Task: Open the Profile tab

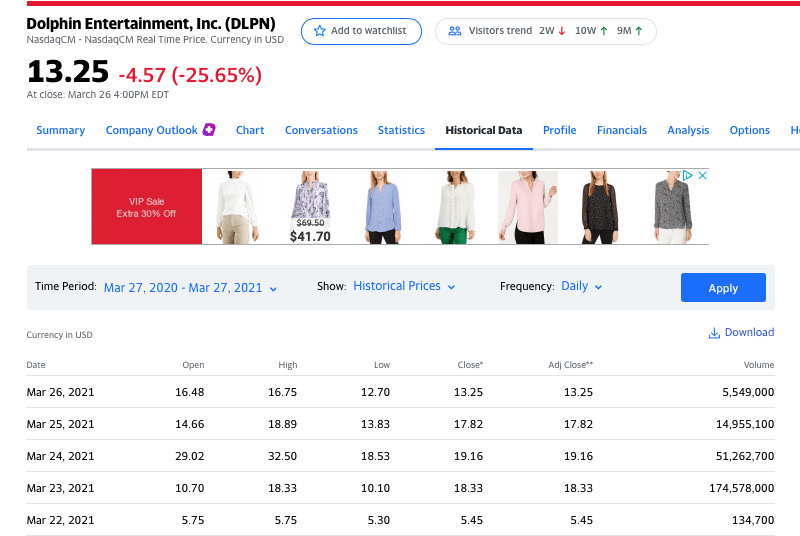Action: pos(560,130)
